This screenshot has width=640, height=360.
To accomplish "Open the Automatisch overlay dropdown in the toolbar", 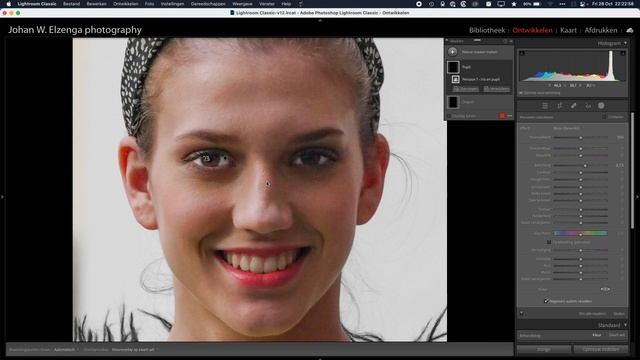I will pyautogui.click(x=66, y=350).
